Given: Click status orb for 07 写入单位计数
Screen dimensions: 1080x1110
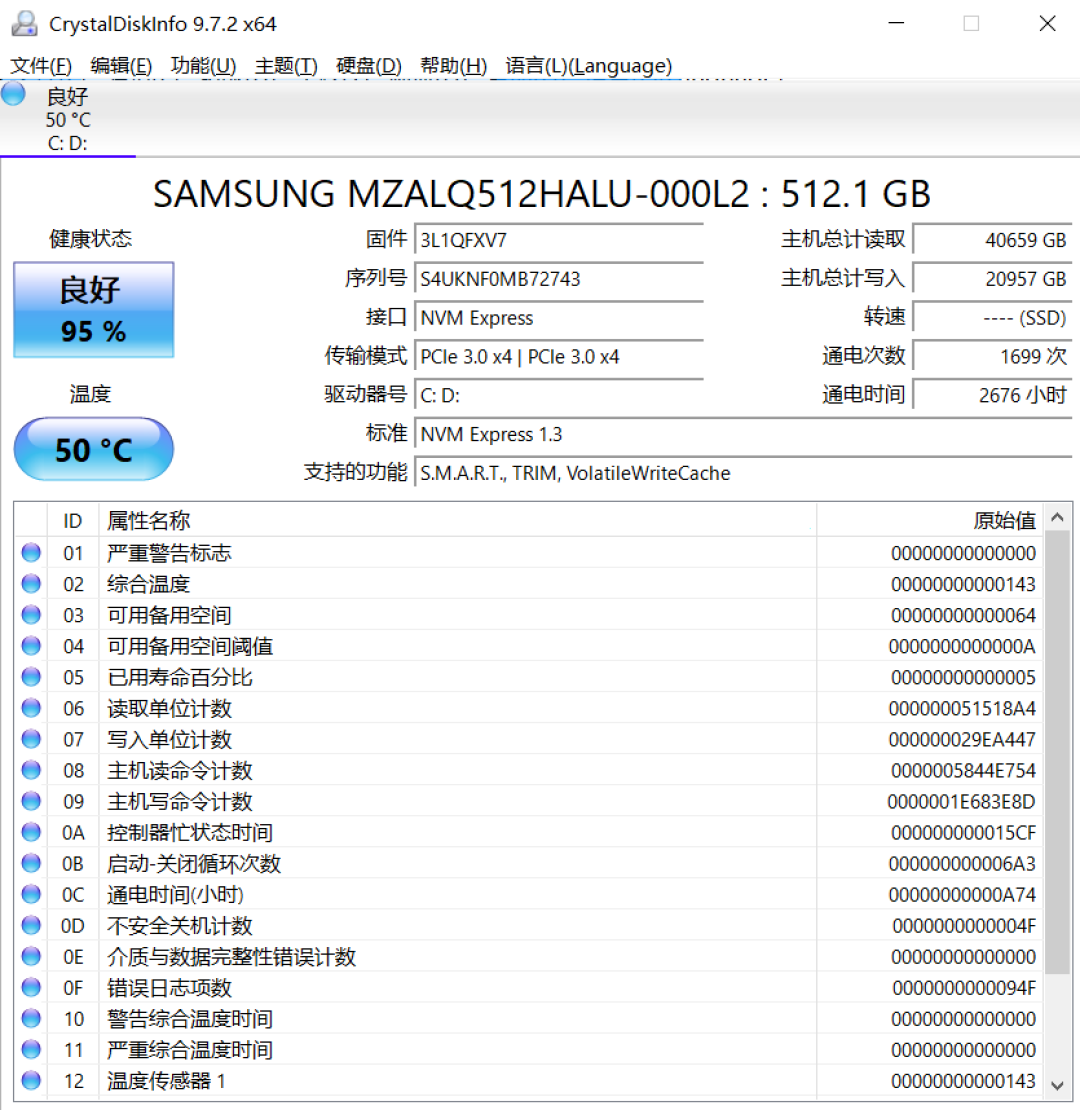Looking at the screenshot, I should [x=31, y=739].
